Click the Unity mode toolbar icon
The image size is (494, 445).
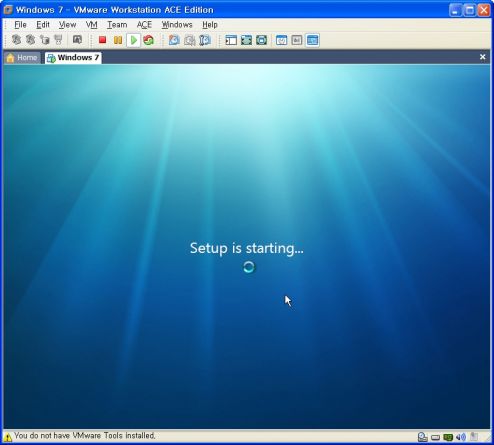pos(262,40)
